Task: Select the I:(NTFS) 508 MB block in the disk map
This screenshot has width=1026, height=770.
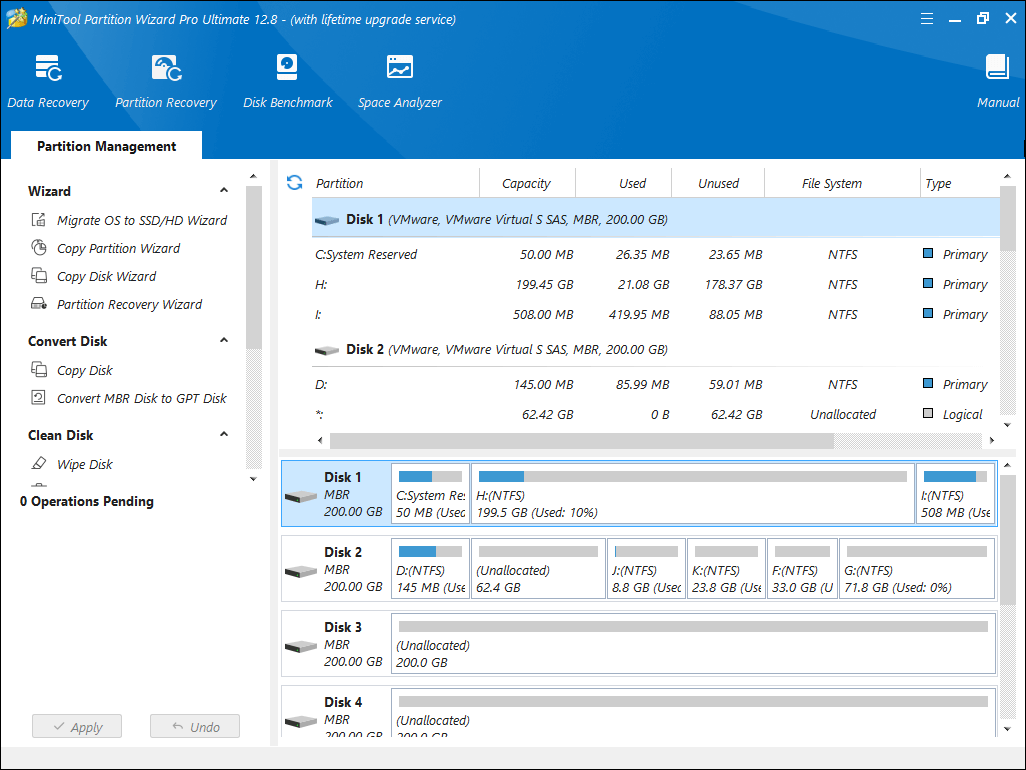Action: tap(955, 494)
